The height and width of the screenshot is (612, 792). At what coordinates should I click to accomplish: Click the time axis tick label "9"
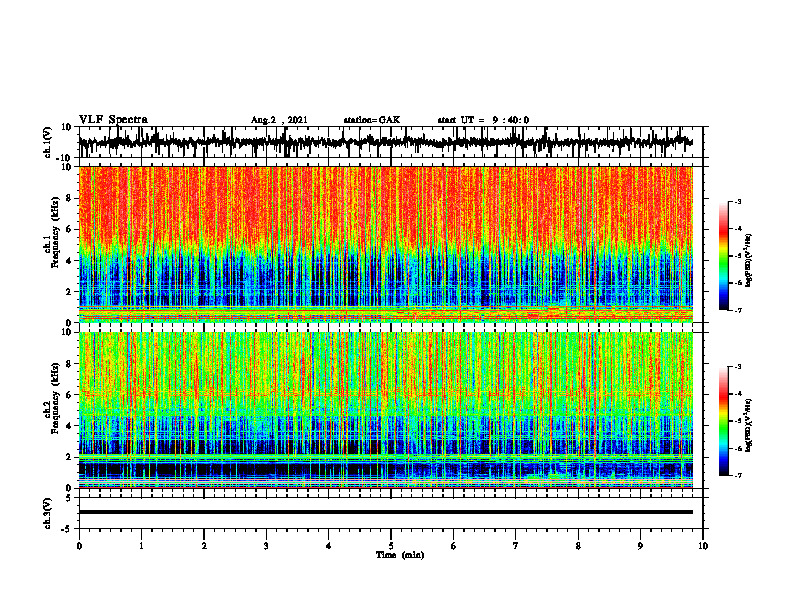pyautogui.click(x=640, y=546)
